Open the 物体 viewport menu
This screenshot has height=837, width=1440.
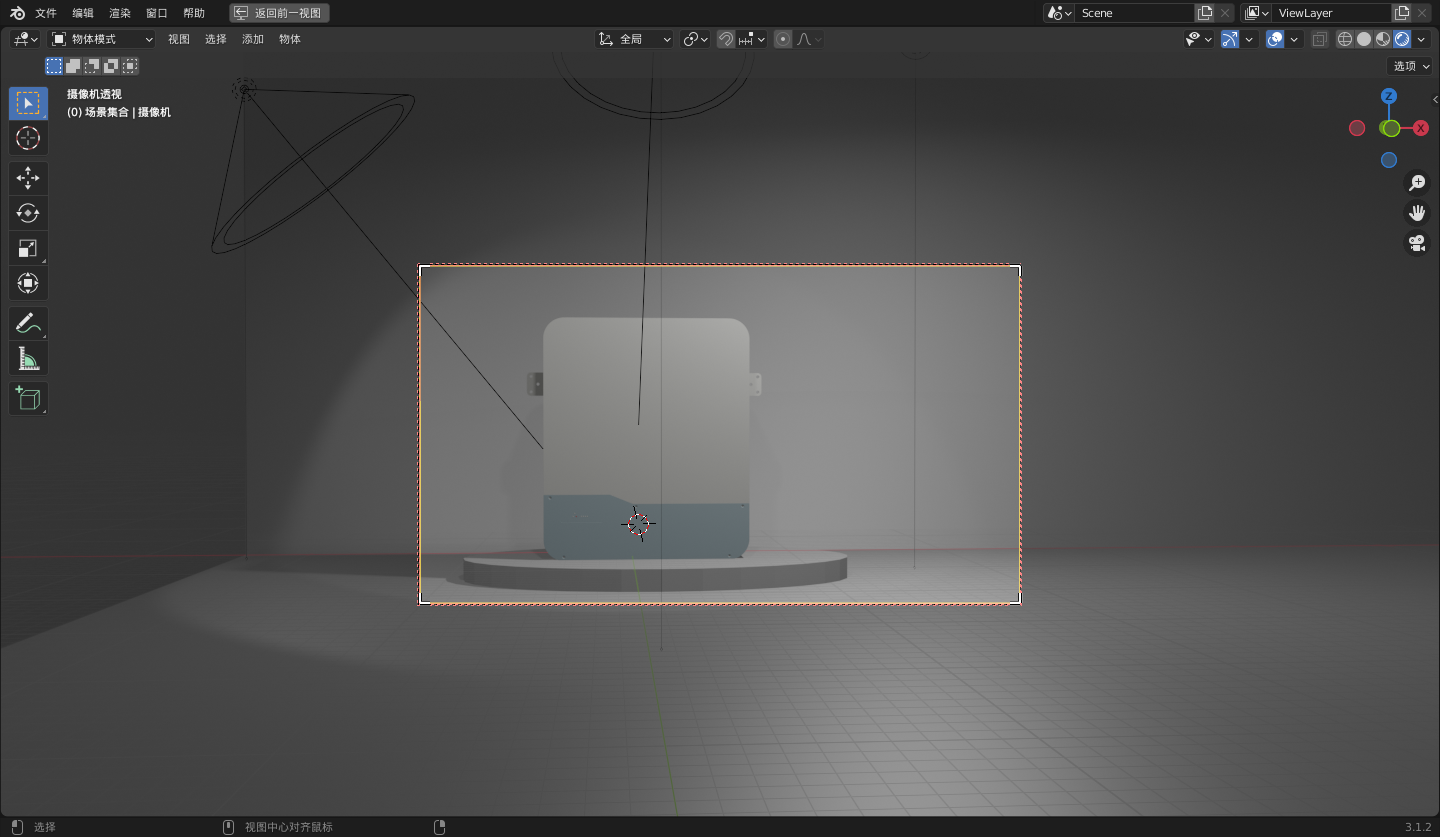pos(290,39)
